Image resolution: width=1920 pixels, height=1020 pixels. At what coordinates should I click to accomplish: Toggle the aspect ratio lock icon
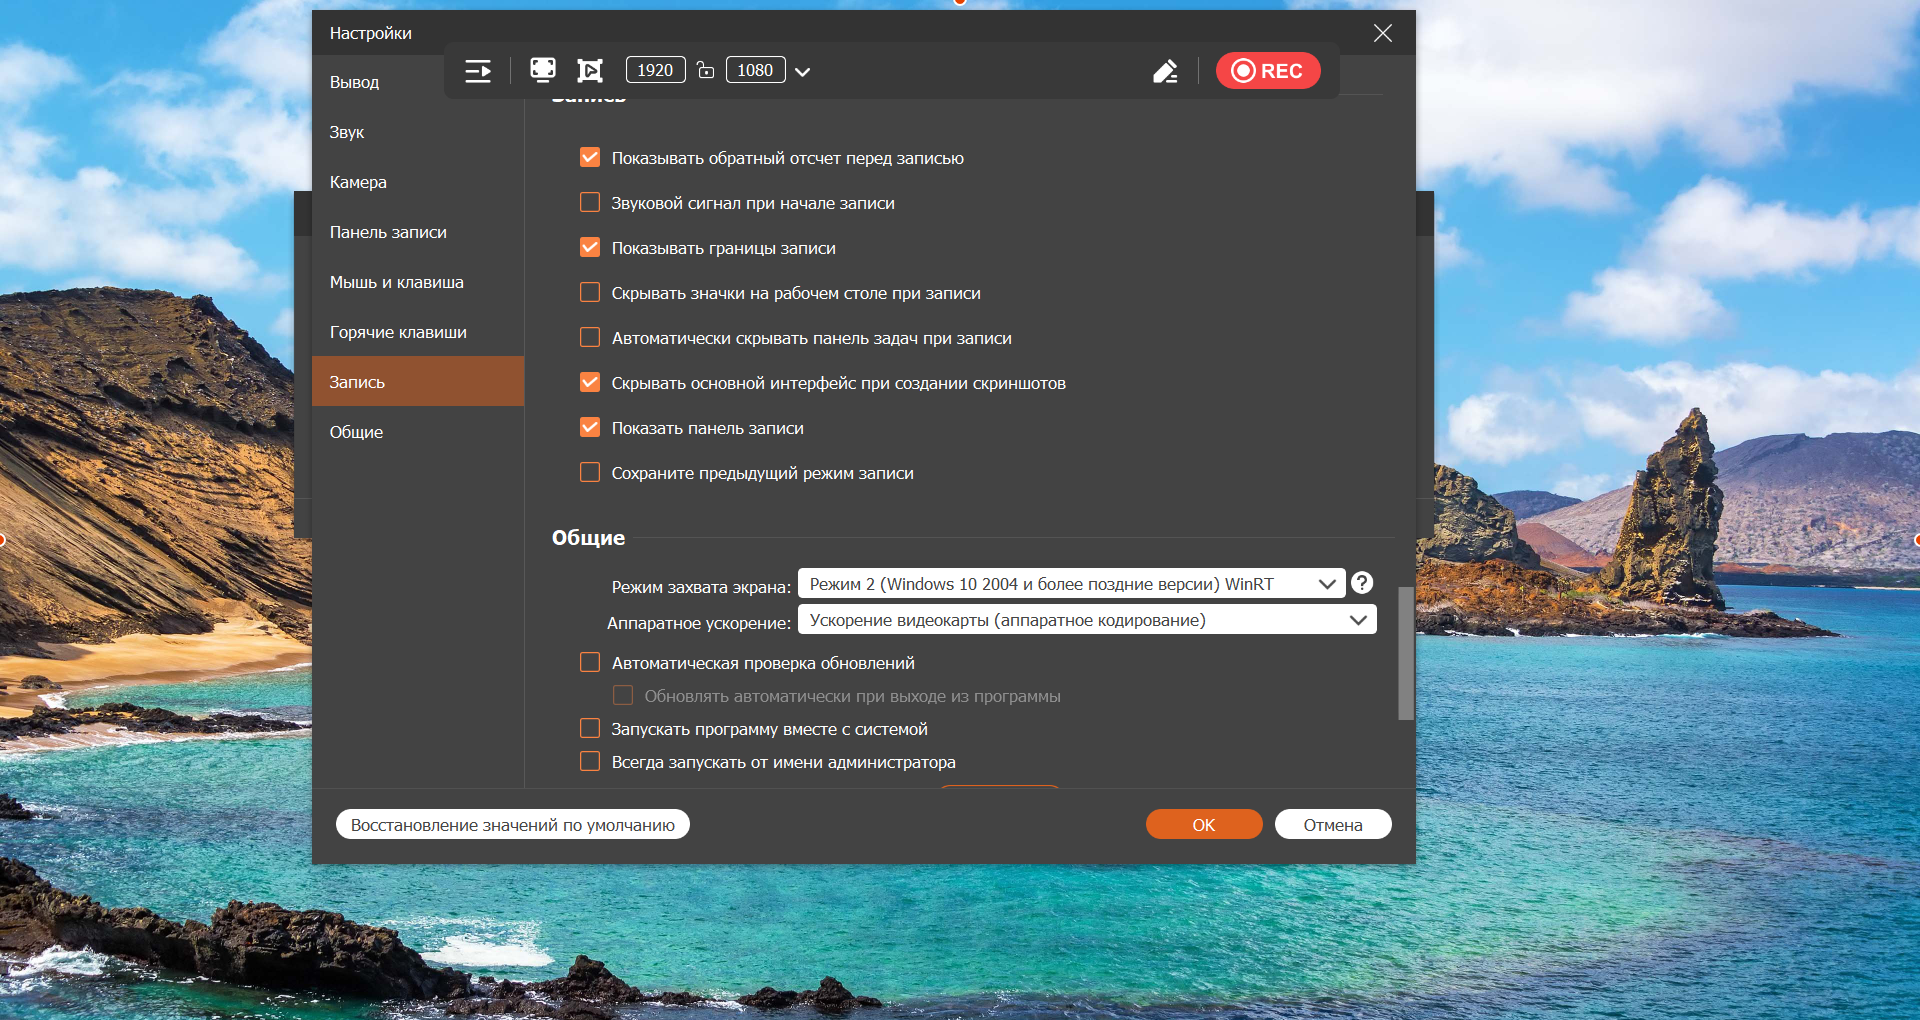pos(706,70)
